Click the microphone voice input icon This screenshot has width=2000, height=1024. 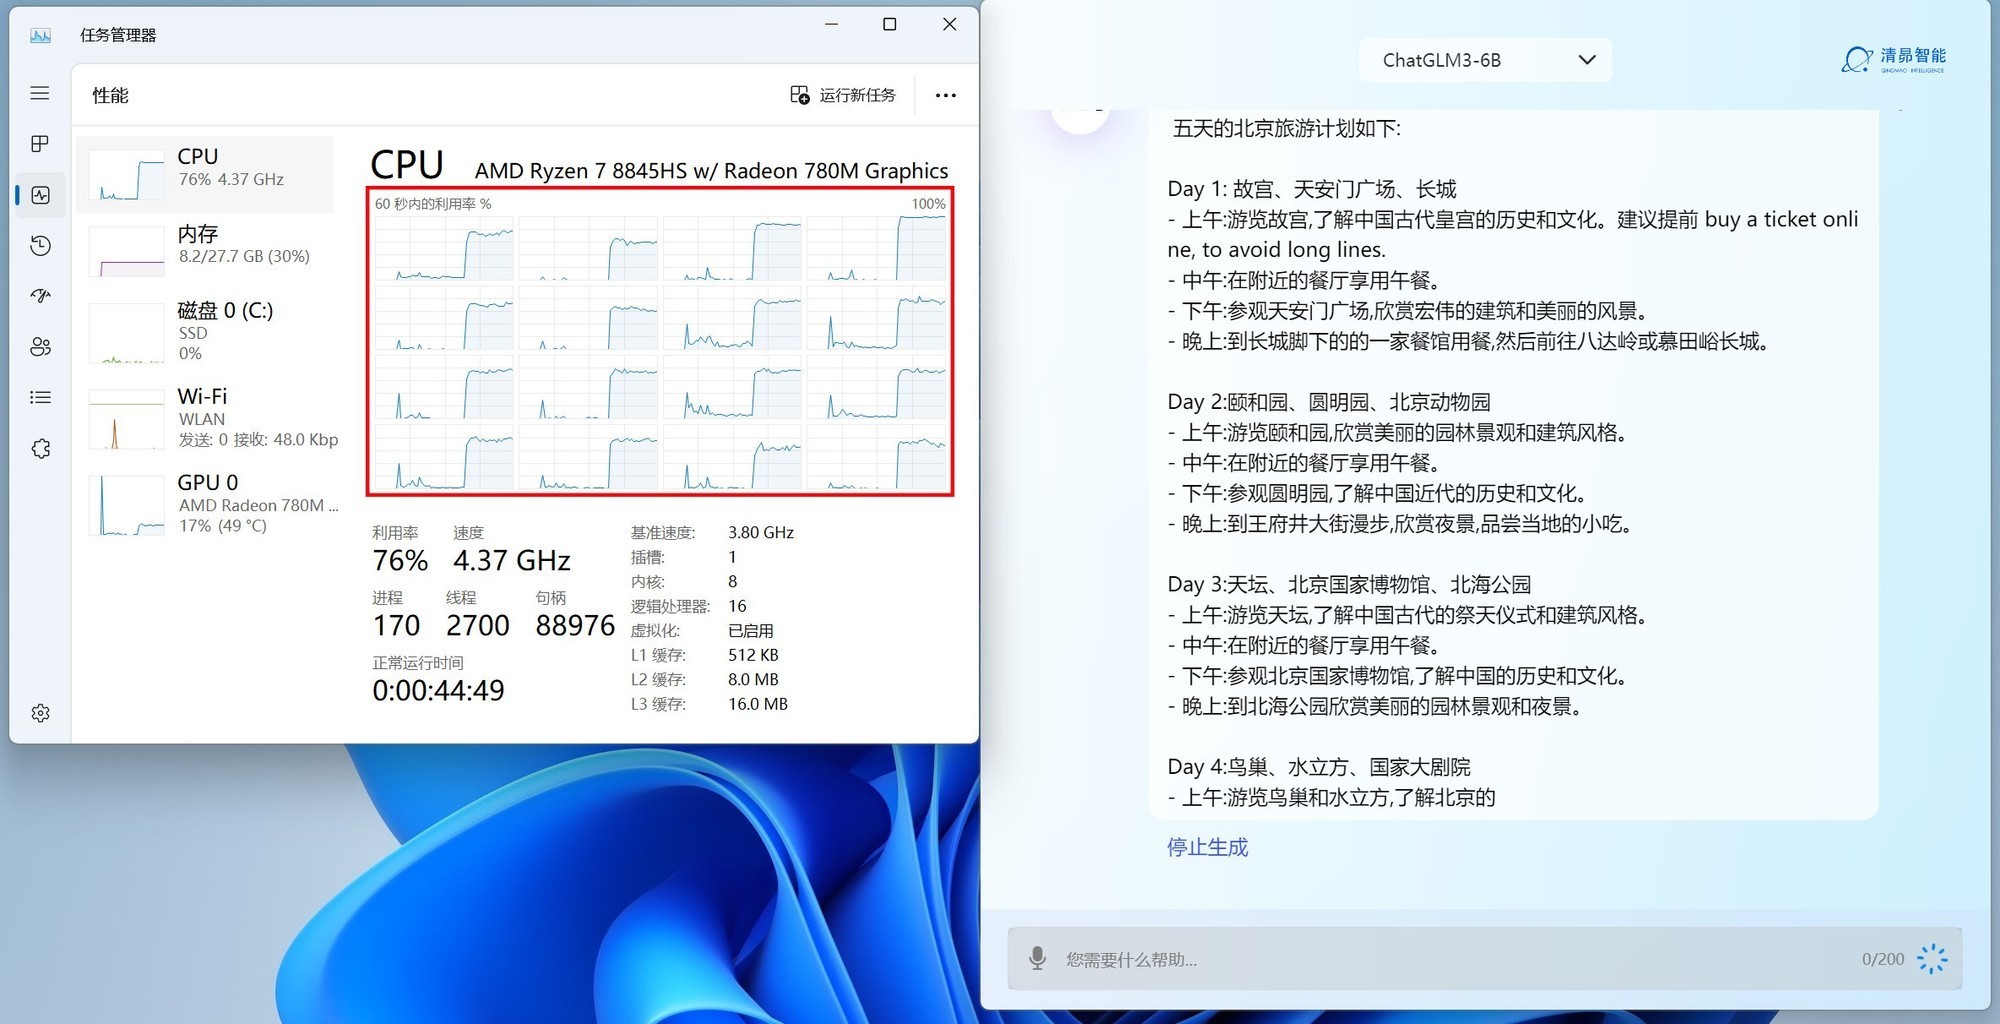(x=1037, y=958)
